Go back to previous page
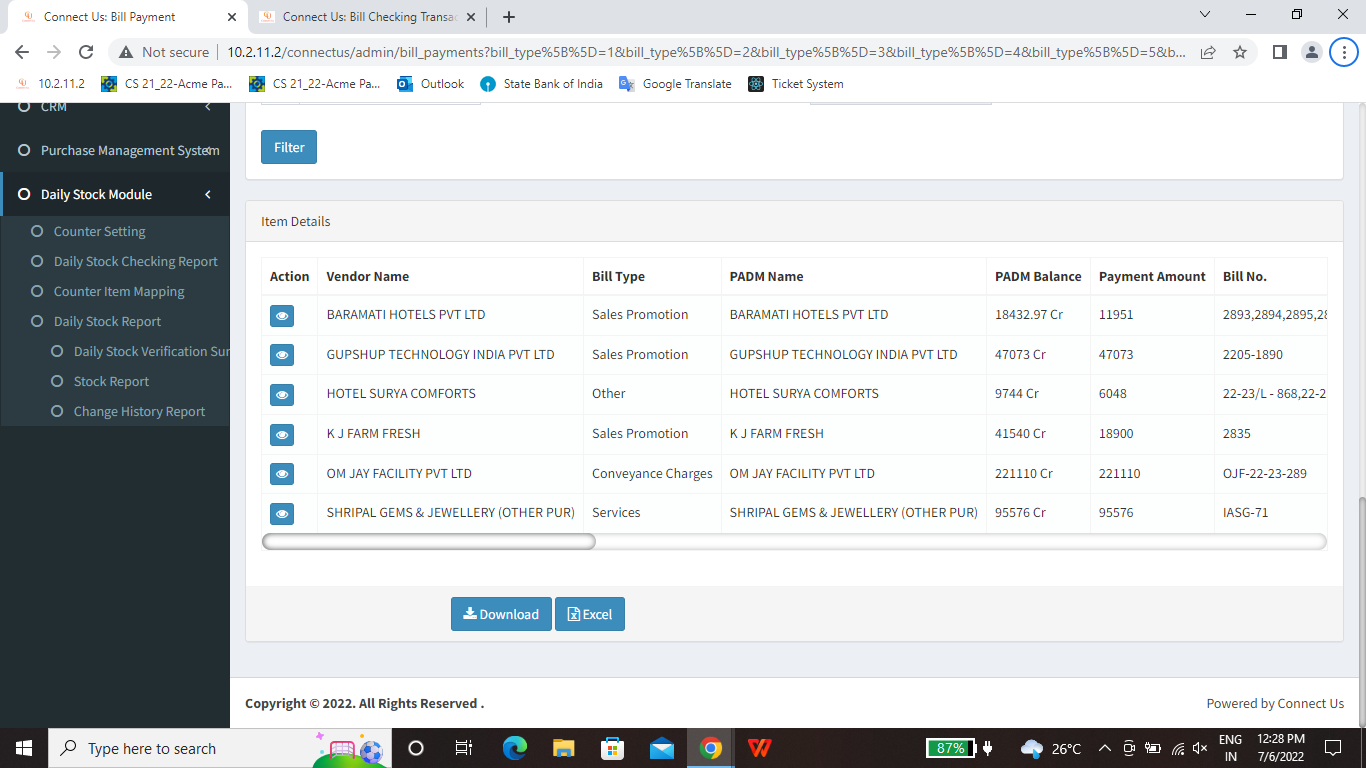The width and height of the screenshot is (1366, 768). tap(22, 52)
